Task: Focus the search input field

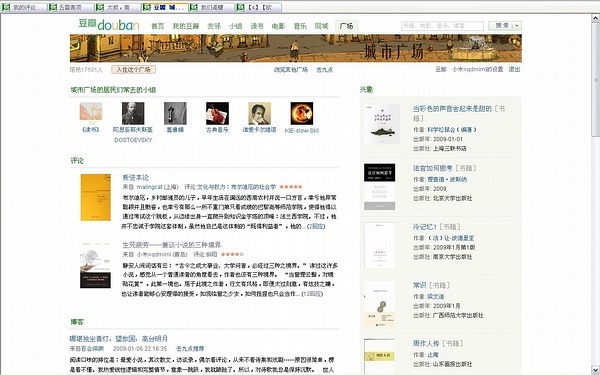Action: [x=442, y=26]
